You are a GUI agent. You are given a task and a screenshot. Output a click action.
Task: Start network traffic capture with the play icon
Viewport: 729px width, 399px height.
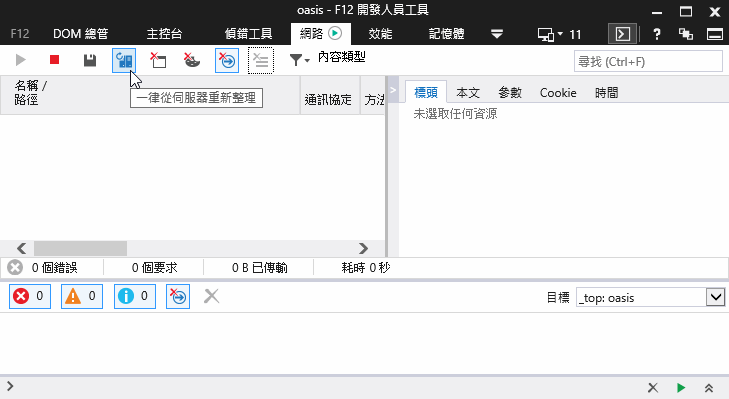[x=20, y=60]
